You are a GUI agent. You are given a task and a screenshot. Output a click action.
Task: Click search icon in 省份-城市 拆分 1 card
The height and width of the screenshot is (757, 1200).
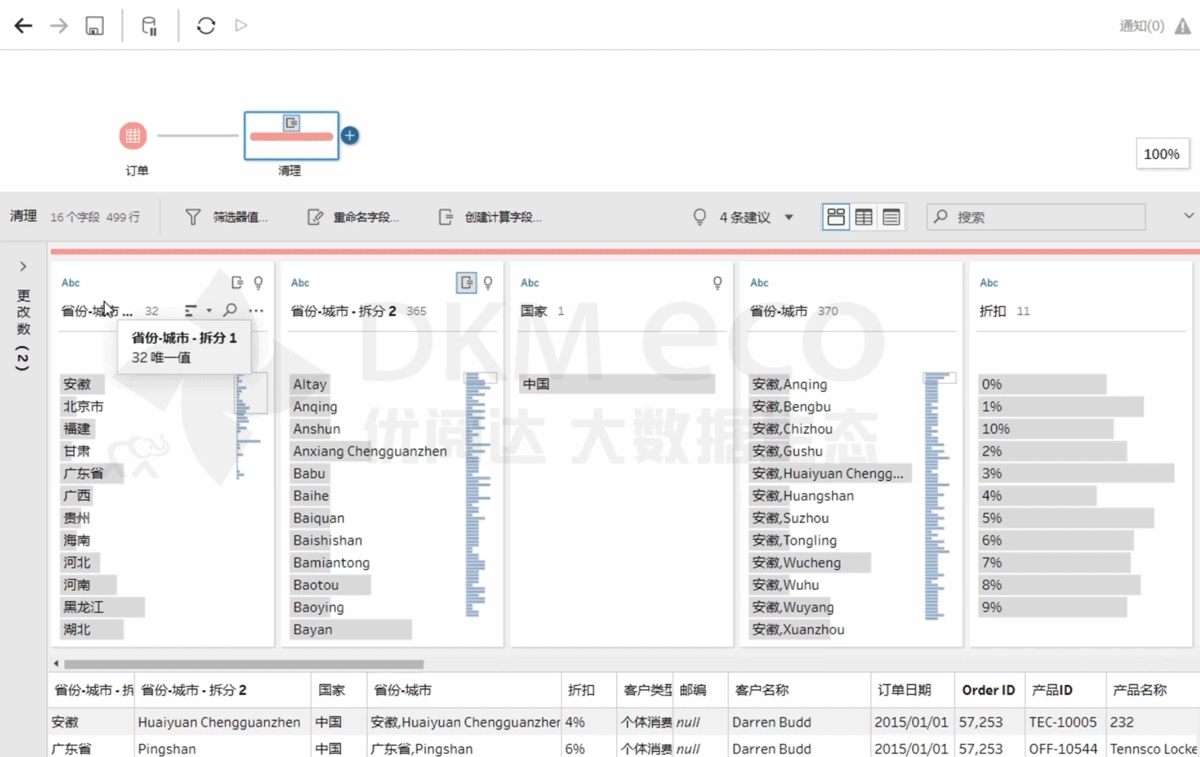coord(230,311)
